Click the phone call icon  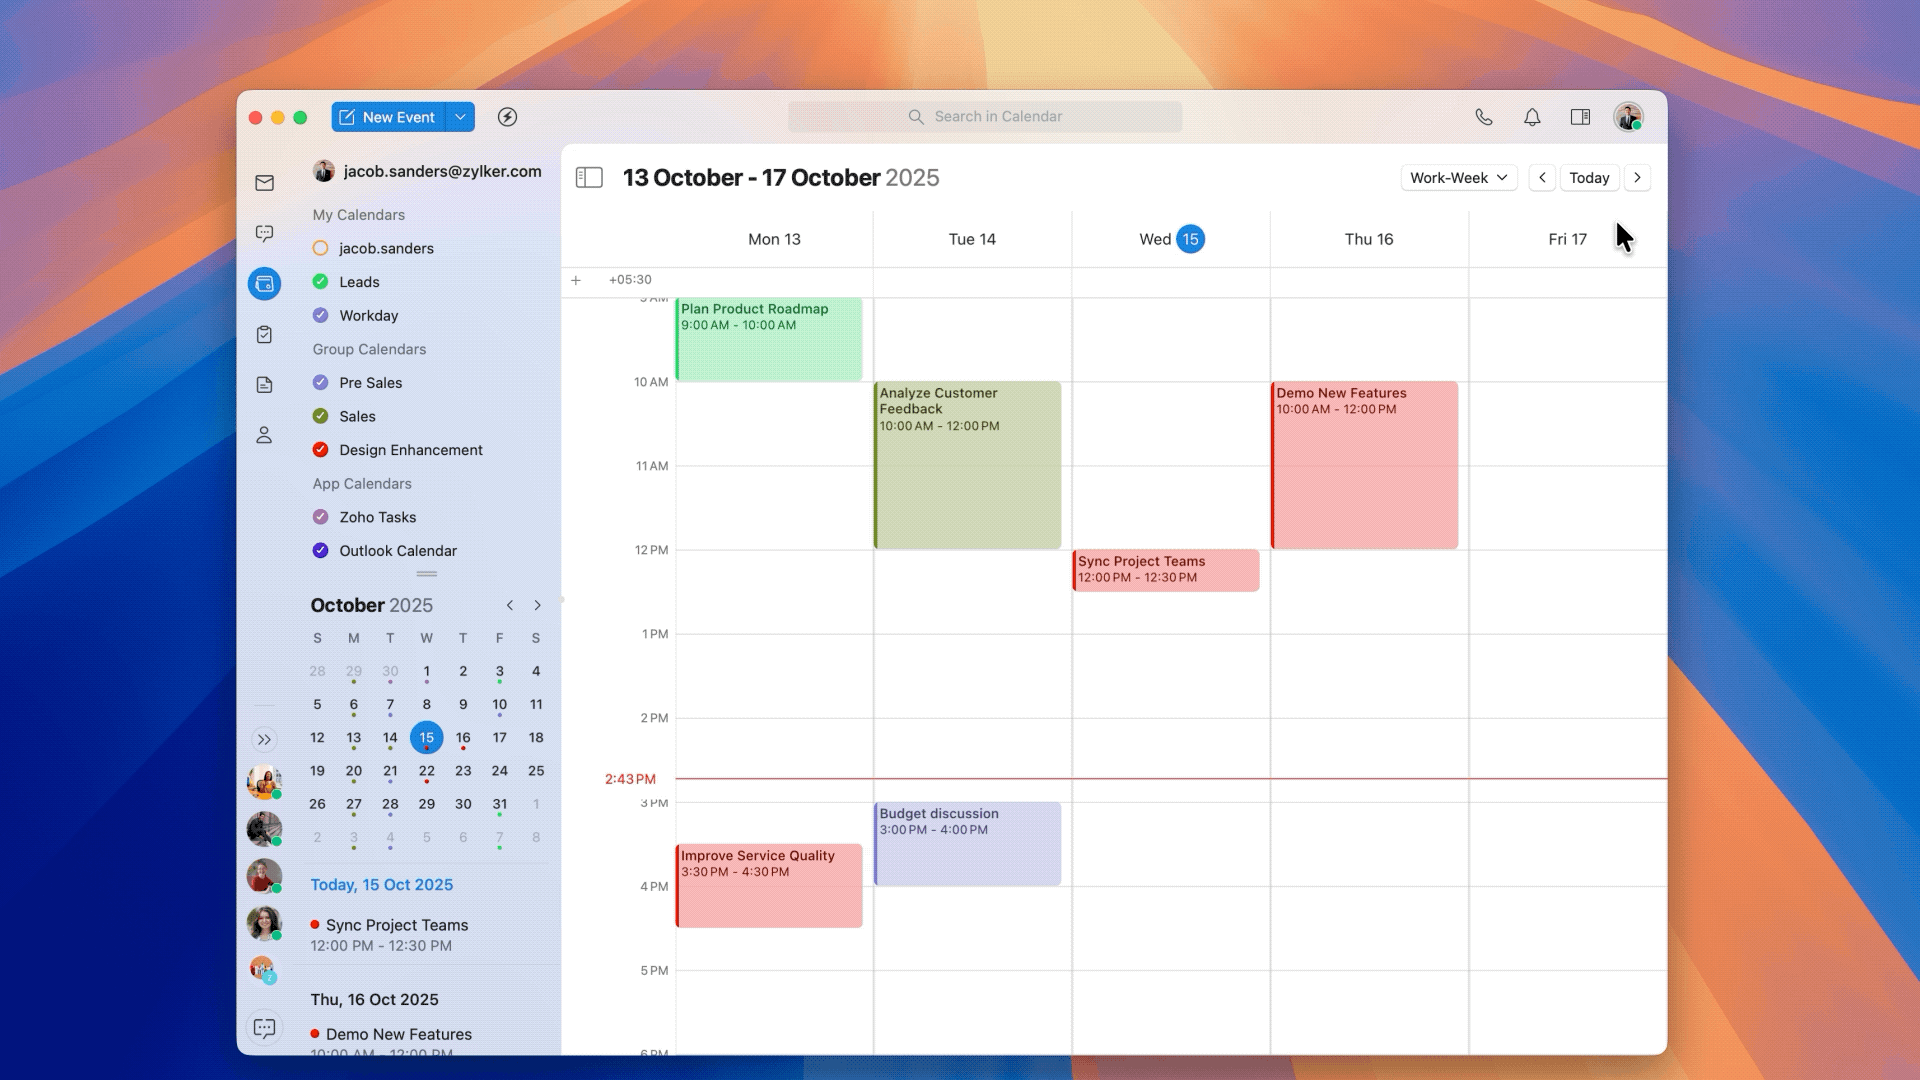coord(1484,117)
